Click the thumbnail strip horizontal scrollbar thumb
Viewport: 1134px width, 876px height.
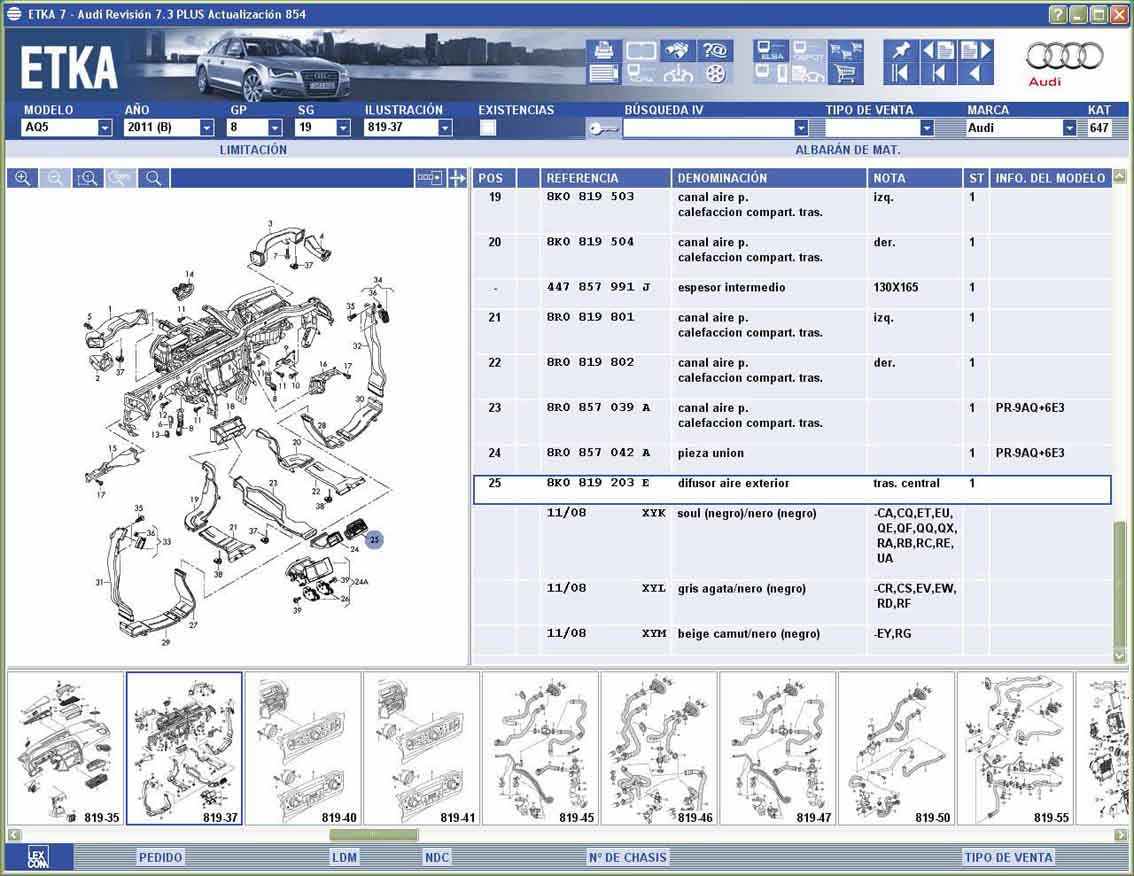(x=373, y=835)
